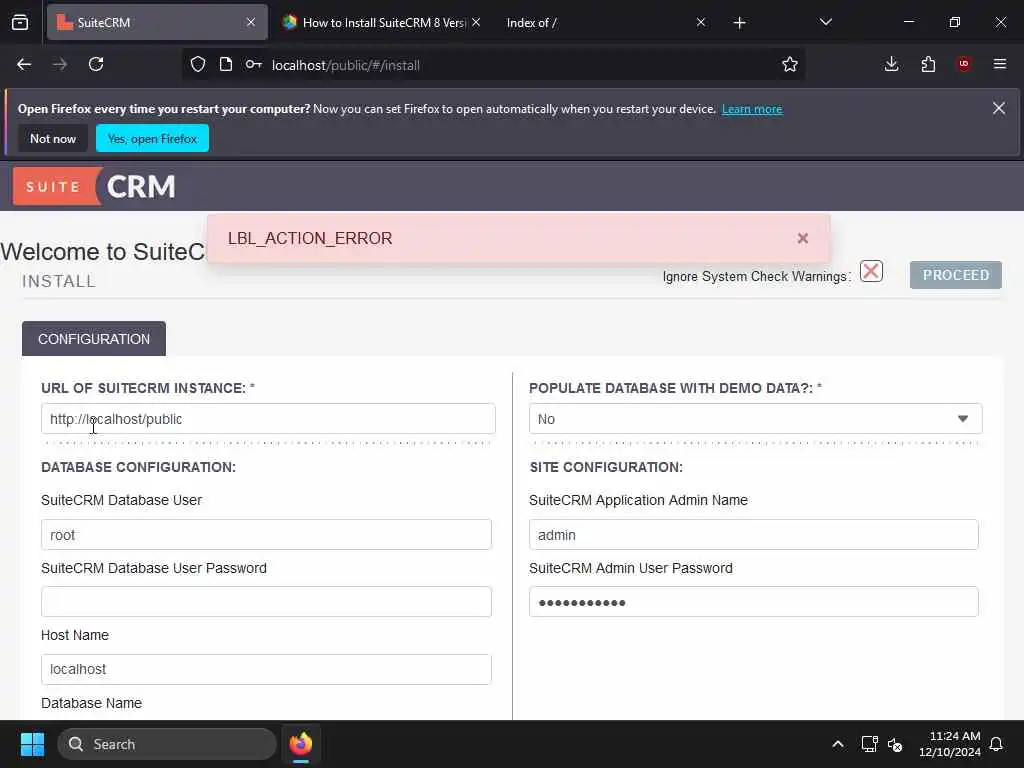Click the Firefox View icon in the tab bar
The image size is (1024, 768).
[x=20, y=22]
